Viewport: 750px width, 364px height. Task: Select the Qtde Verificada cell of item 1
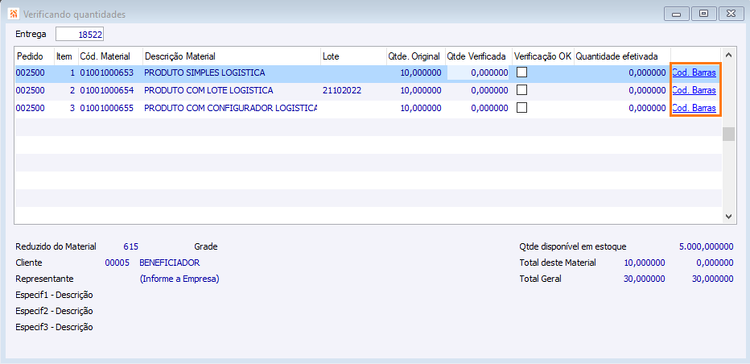479,73
